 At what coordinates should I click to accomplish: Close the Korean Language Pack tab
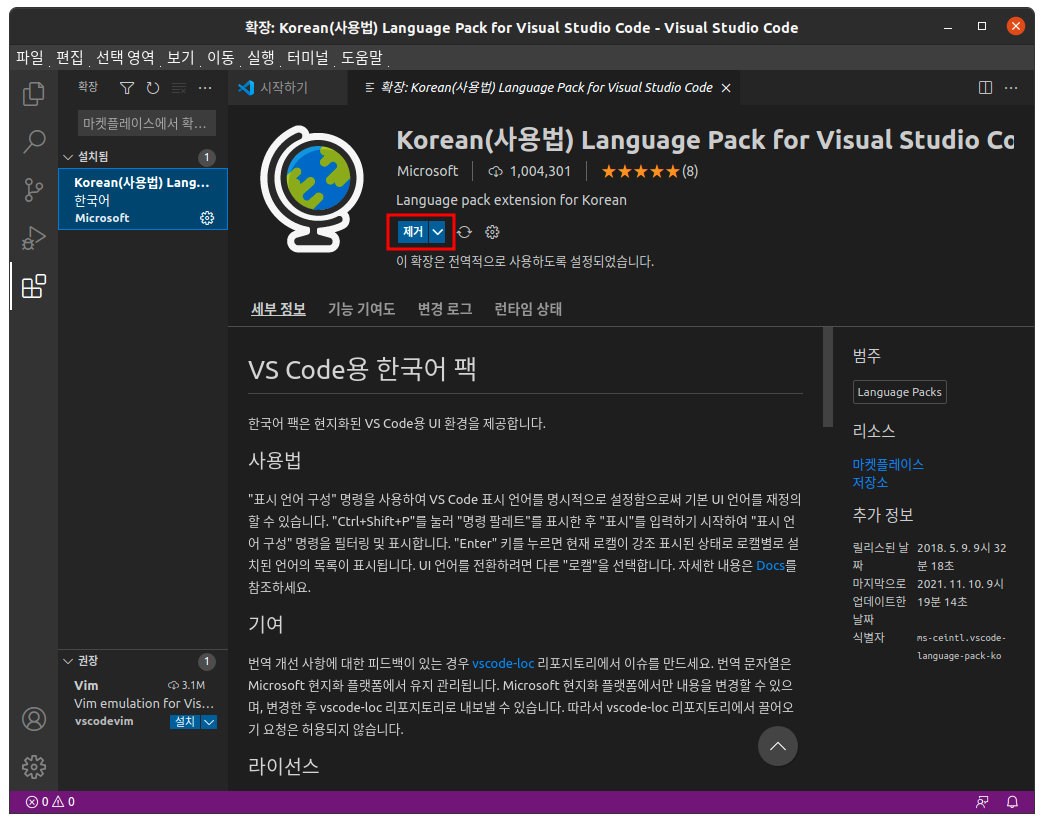726,88
